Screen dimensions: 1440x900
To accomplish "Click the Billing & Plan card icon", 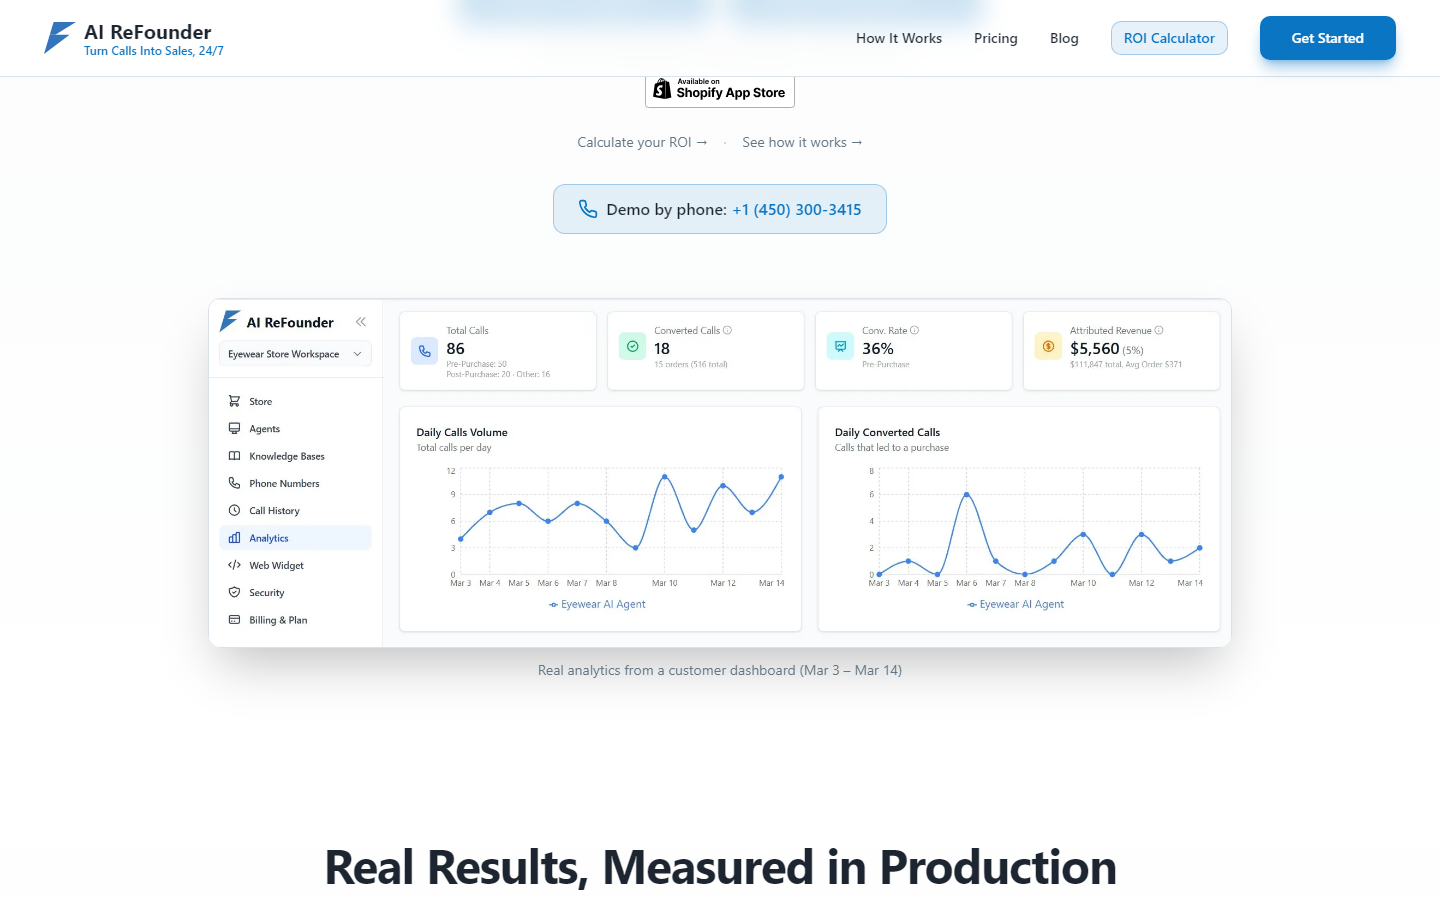I will click(x=234, y=620).
